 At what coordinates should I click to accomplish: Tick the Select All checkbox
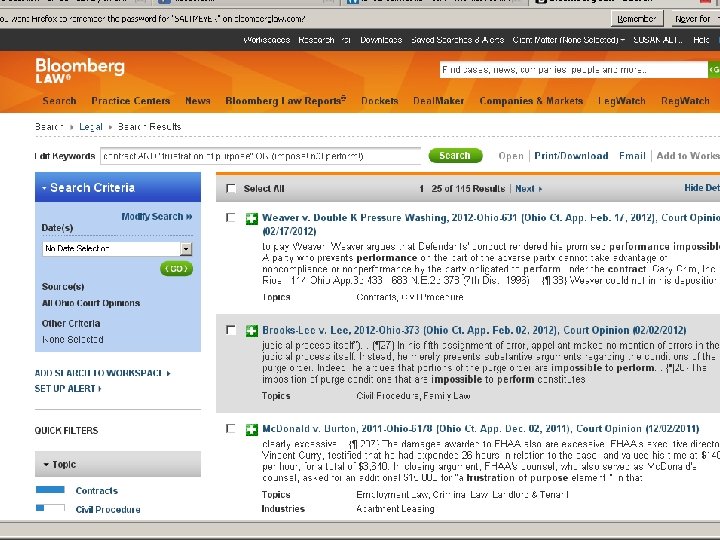[231, 188]
